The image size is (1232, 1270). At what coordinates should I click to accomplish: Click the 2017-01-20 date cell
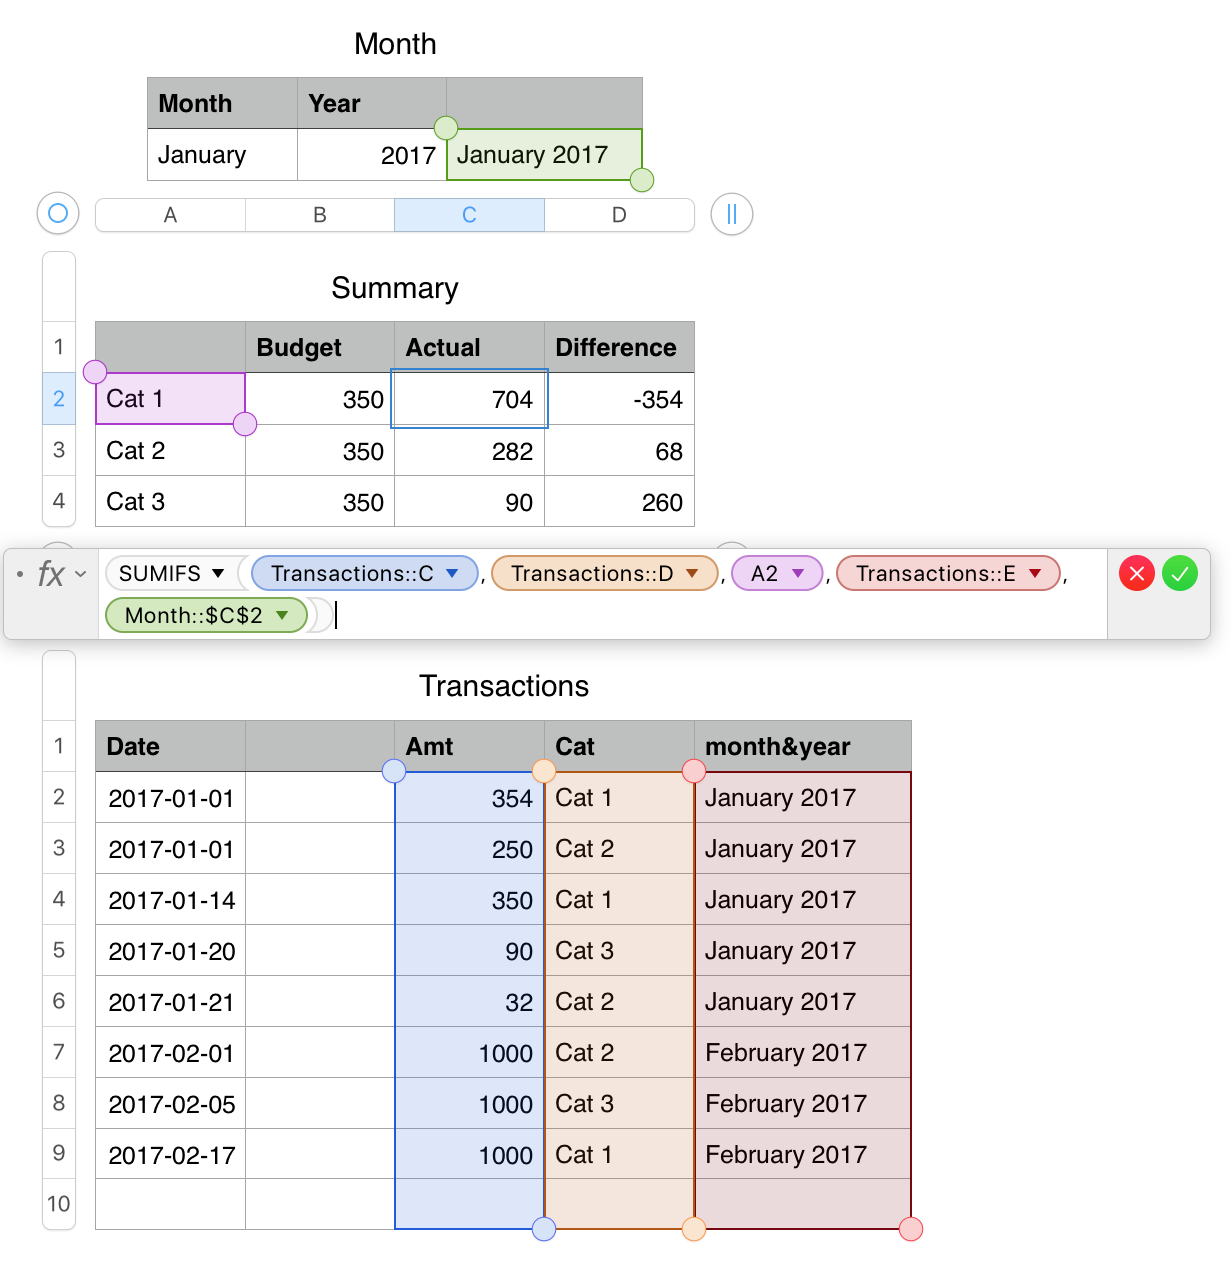click(x=170, y=951)
